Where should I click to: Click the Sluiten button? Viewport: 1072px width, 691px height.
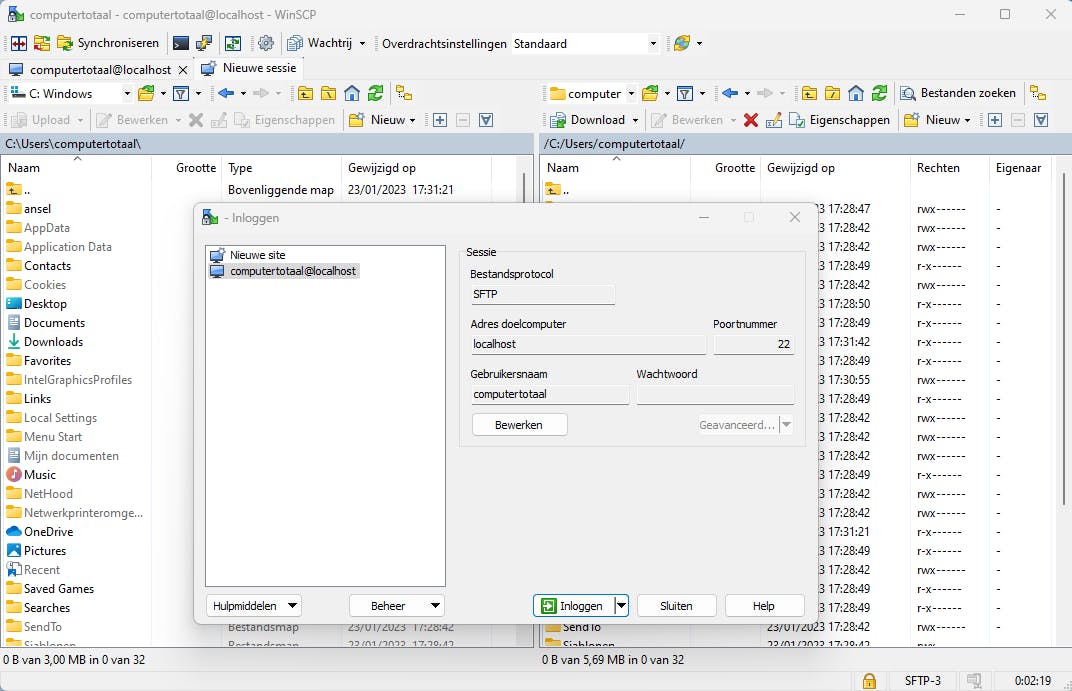(676, 605)
